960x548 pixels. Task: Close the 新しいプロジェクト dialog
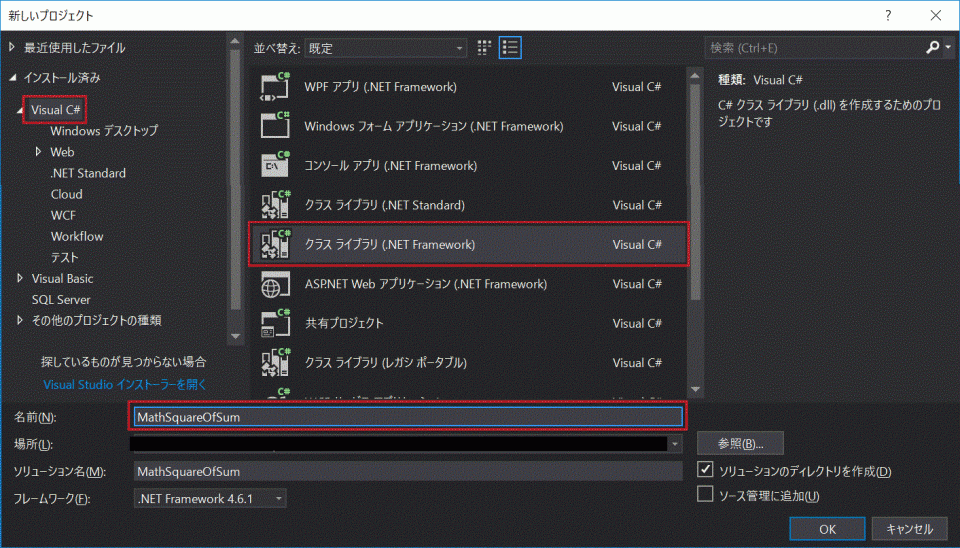936,15
